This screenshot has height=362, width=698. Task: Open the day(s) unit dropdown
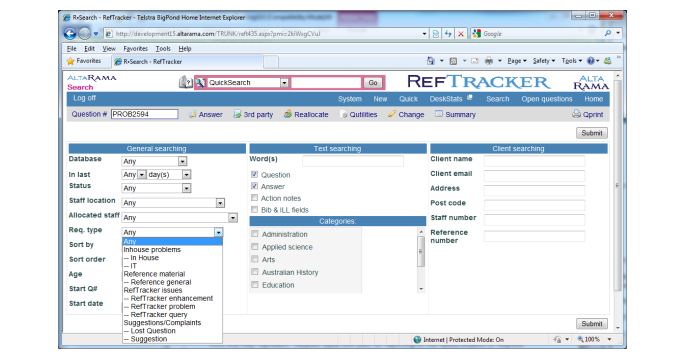tap(187, 175)
